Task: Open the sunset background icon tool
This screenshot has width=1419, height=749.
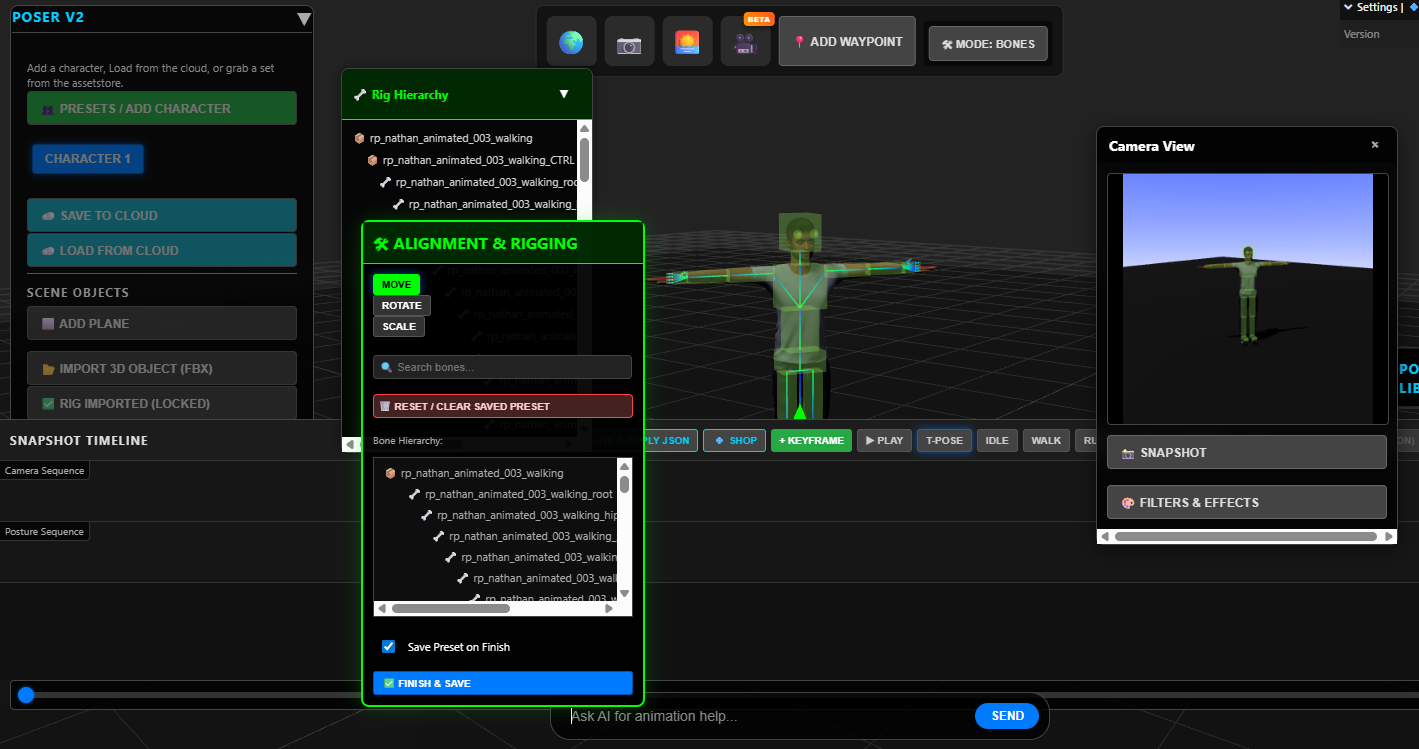Action: (x=687, y=41)
